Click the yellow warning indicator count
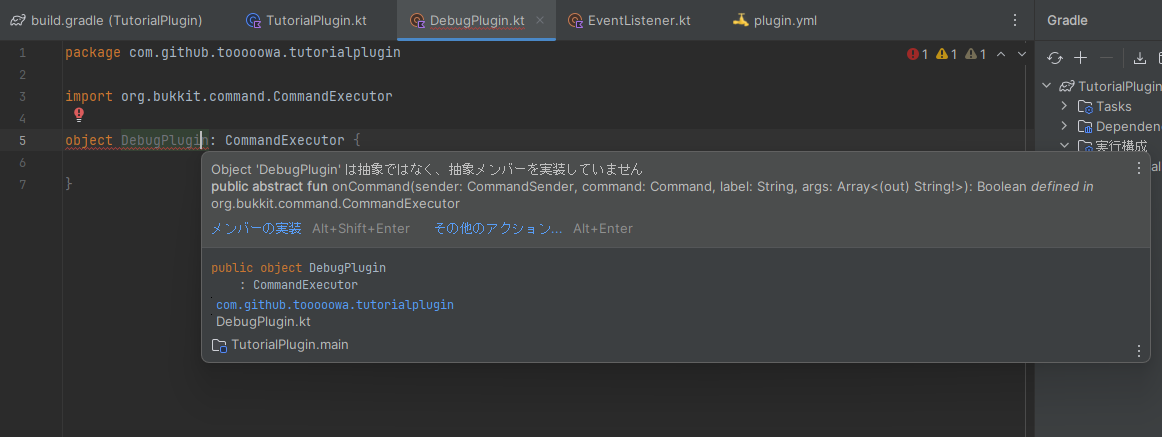The width and height of the screenshot is (1162, 437). coord(946,54)
